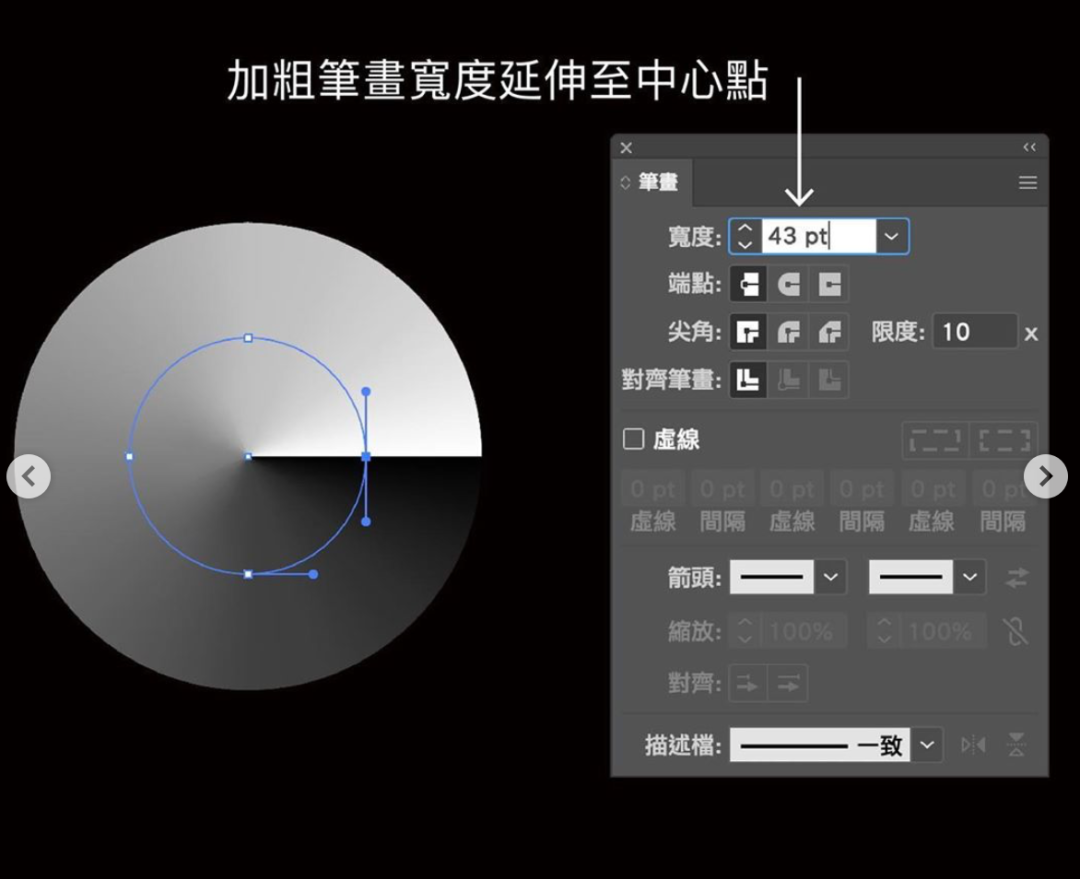
Task: Pick the preserve exact dash lengths icon
Action: 935,440
